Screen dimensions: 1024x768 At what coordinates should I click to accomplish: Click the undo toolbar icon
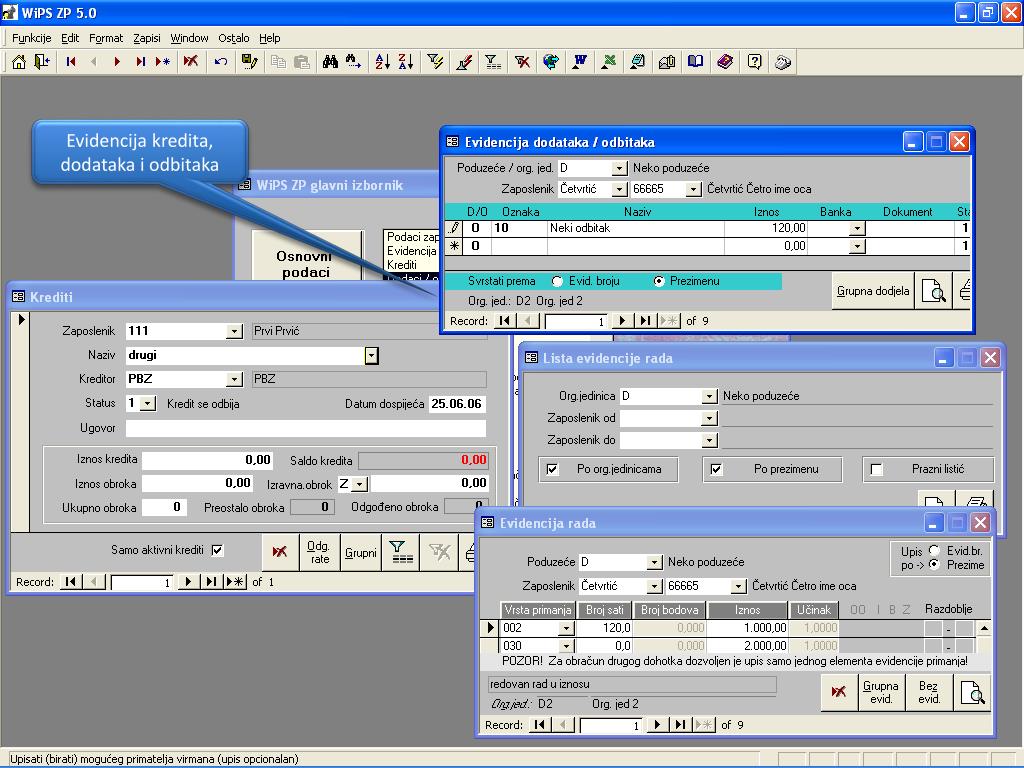(x=221, y=62)
